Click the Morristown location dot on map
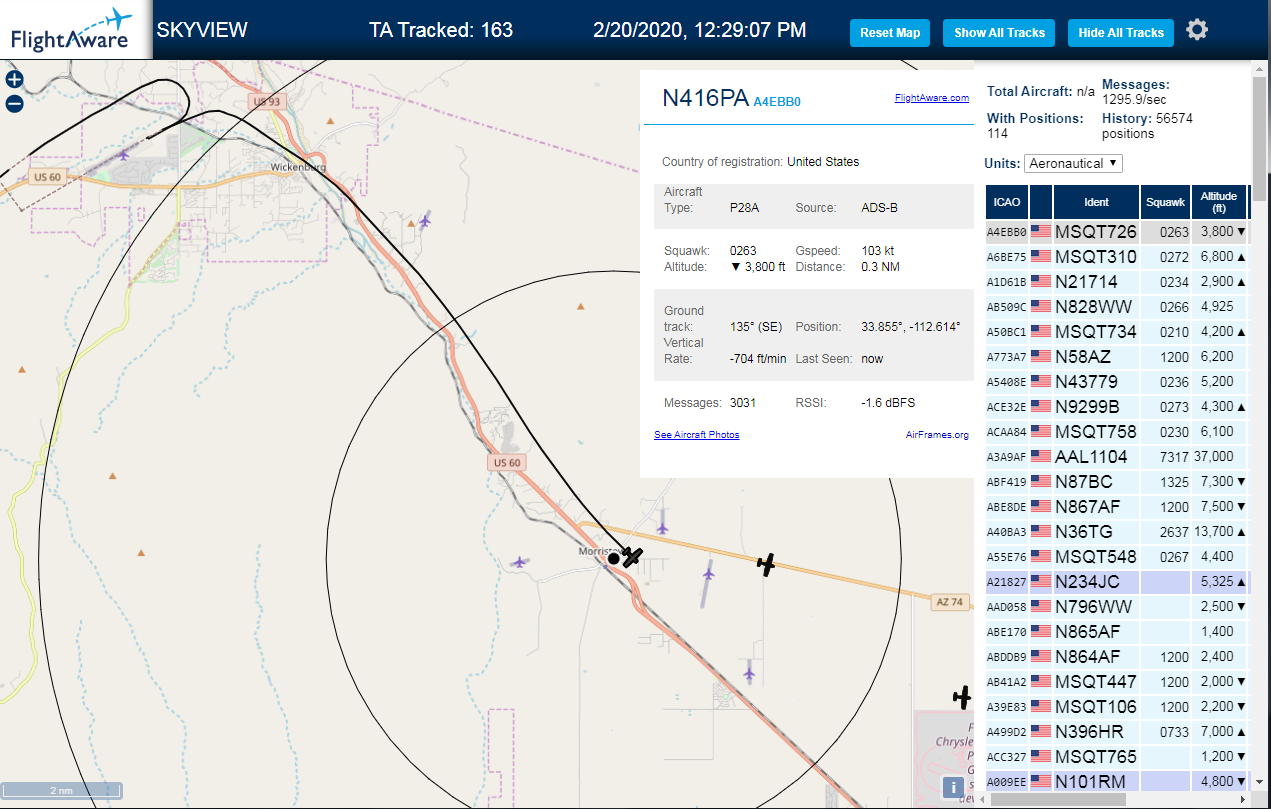This screenshot has width=1271, height=809. pyautogui.click(x=614, y=558)
